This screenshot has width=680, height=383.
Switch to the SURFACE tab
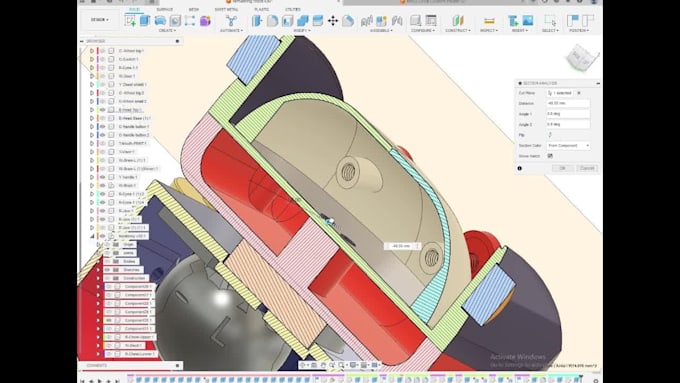click(x=164, y=9)
